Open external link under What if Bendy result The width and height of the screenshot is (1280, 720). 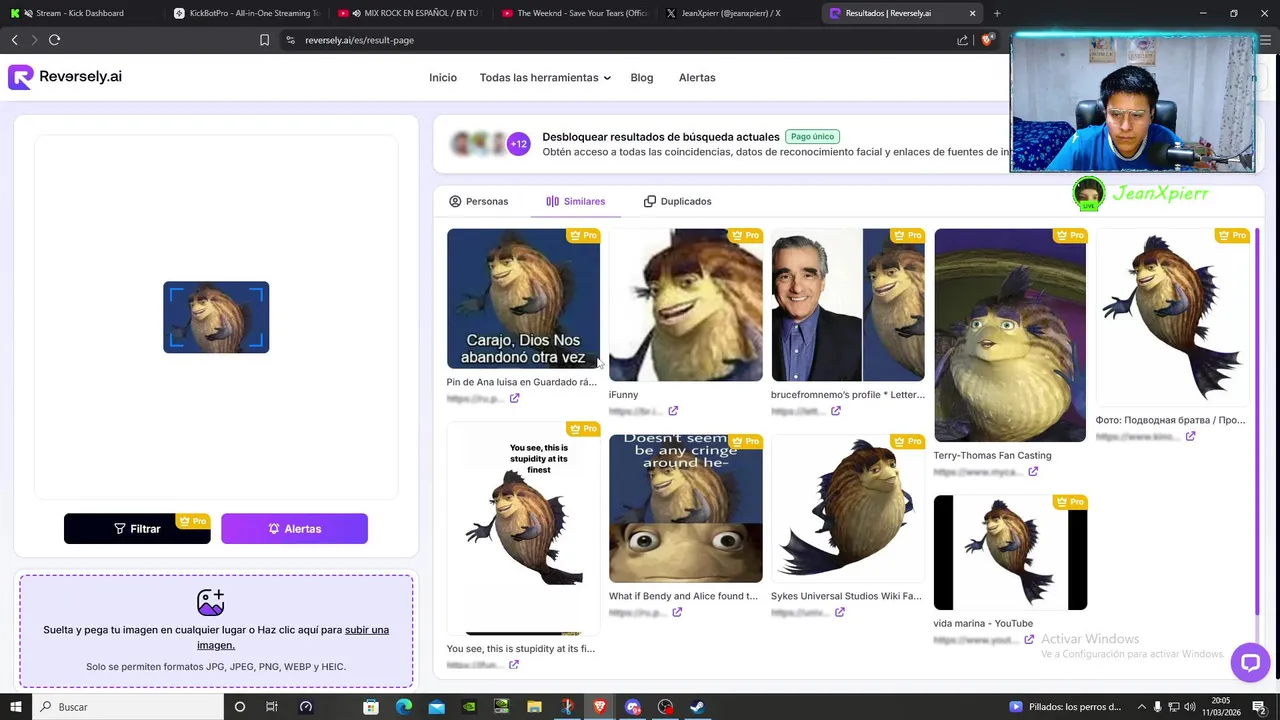pyautogui.click(x=677, y=612)
